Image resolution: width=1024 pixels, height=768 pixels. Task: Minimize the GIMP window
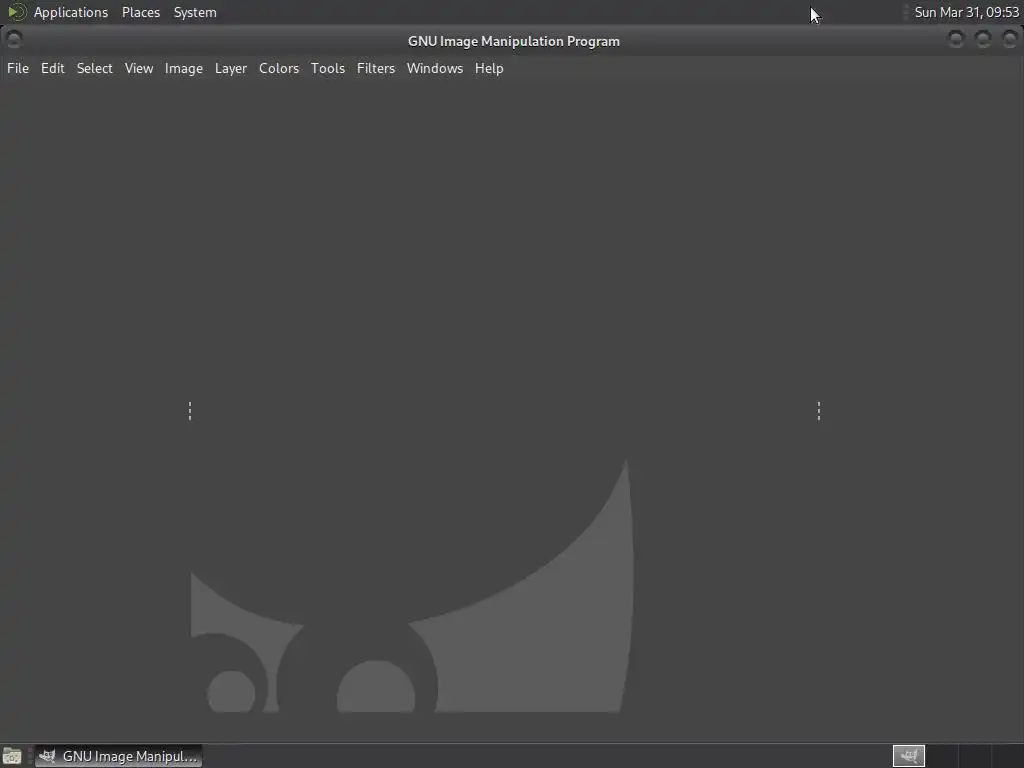[x=956, y=39]
